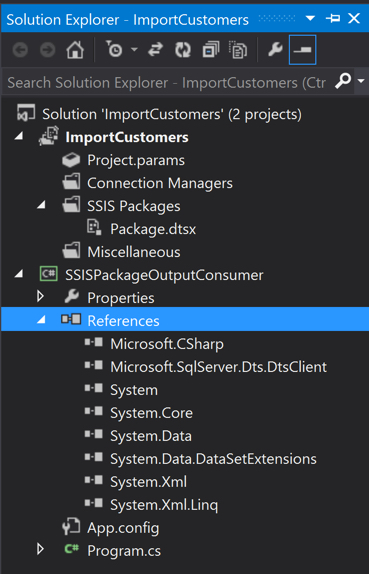Collapse the ImportCustomers project node
The height and width of the screenshot is (574, 369).
pos(19,137)
